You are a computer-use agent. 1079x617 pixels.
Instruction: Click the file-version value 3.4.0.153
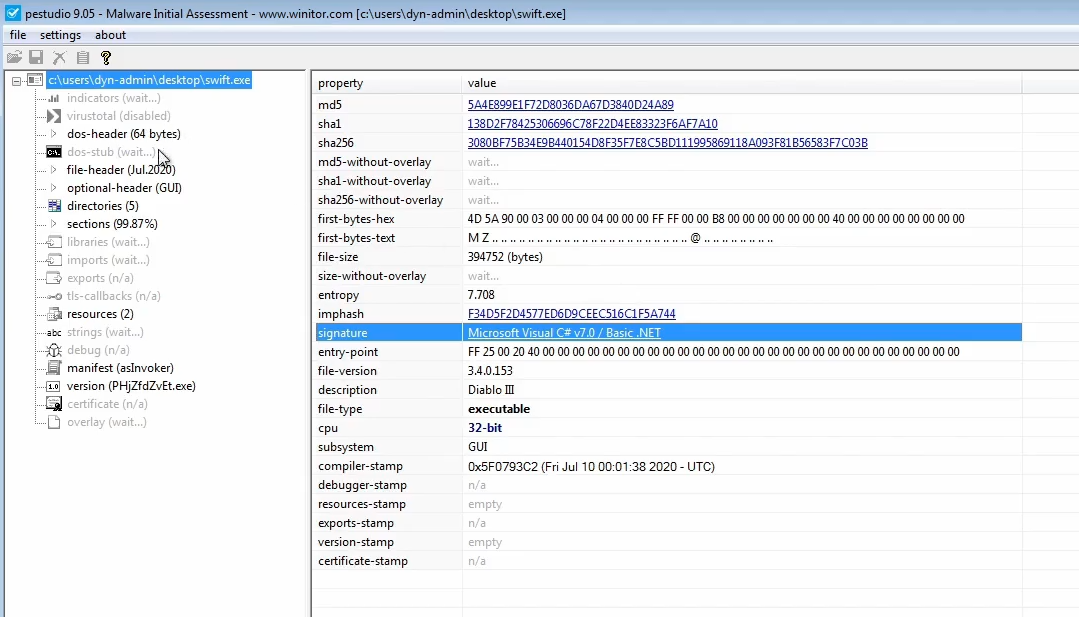pos(490,371)
